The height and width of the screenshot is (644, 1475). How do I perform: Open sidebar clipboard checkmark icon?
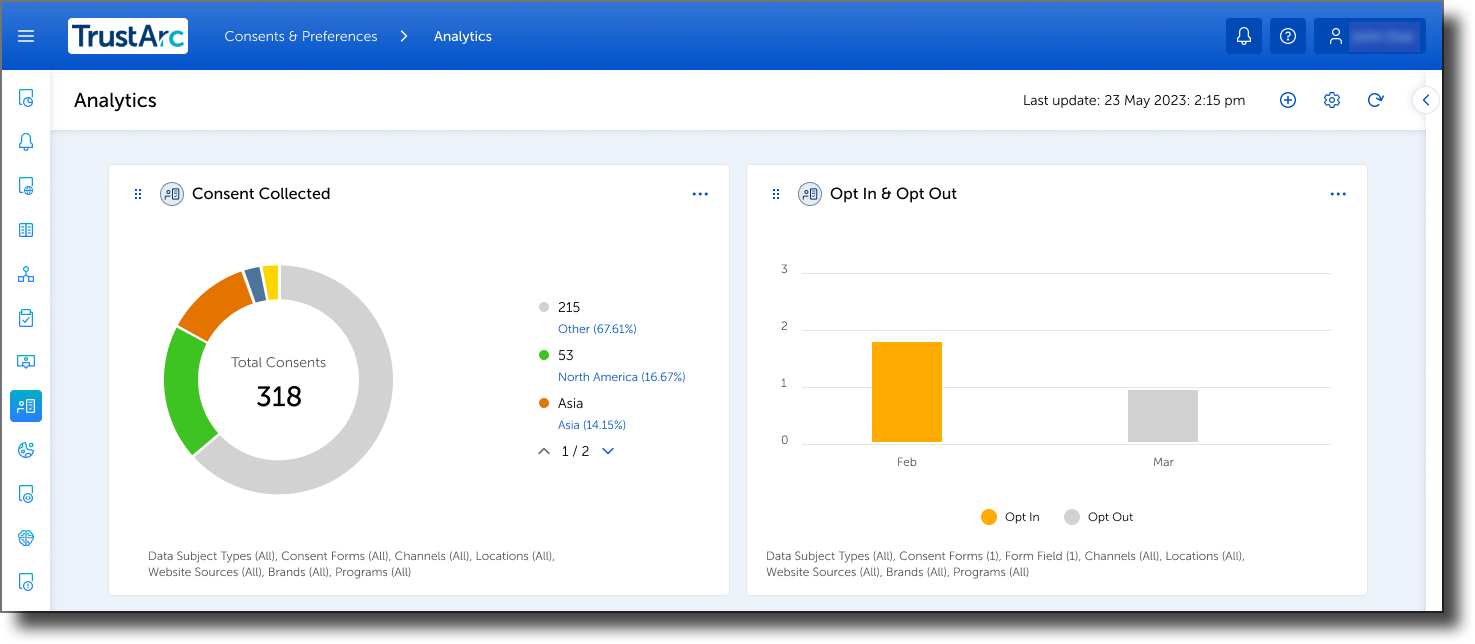coord(26,318)
